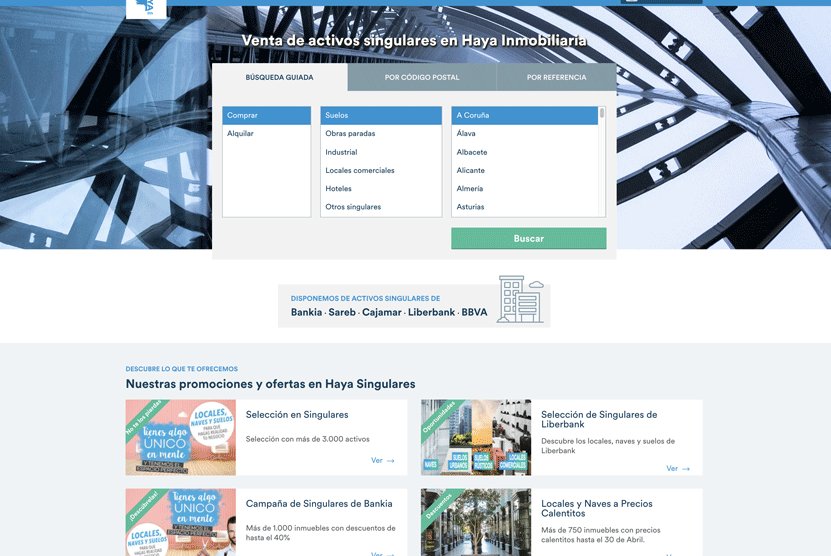831x556 pixels.
Task: Choose Industrial asset type
Action: (381, 152)
